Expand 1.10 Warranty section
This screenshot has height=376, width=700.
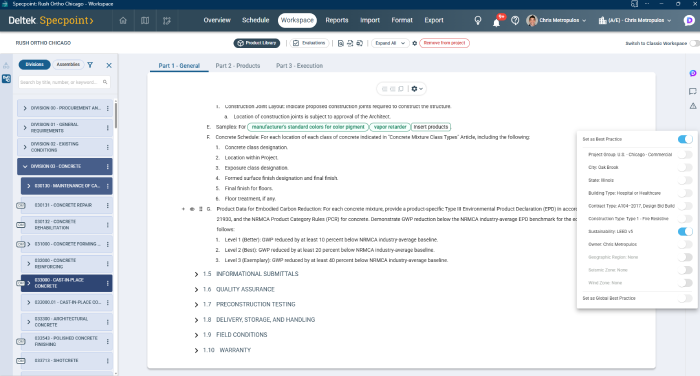coord(196,350)
